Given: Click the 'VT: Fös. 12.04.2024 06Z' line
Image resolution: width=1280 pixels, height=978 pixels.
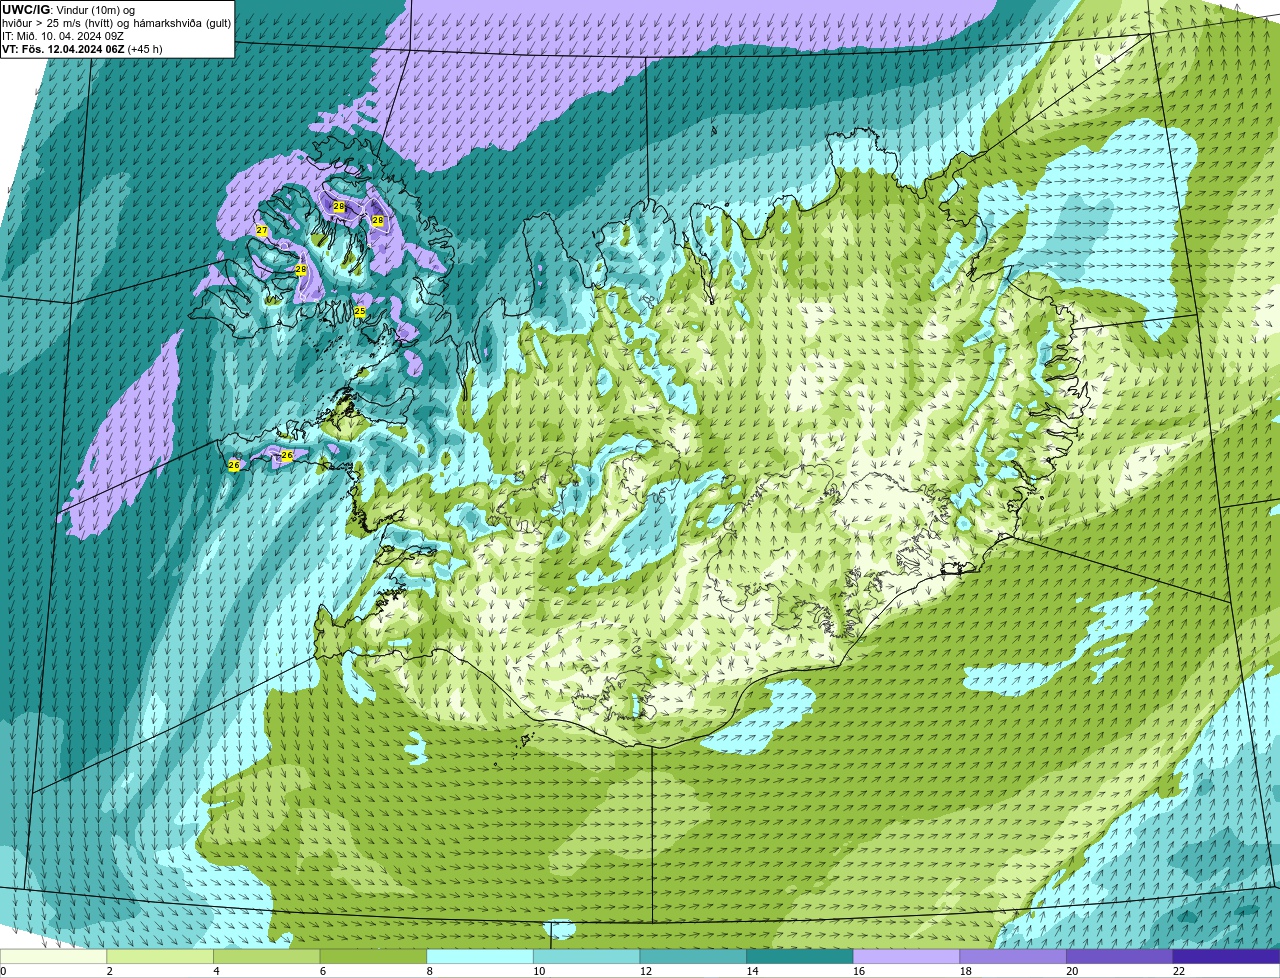Looking at the screenshot, I should point(63,48).
